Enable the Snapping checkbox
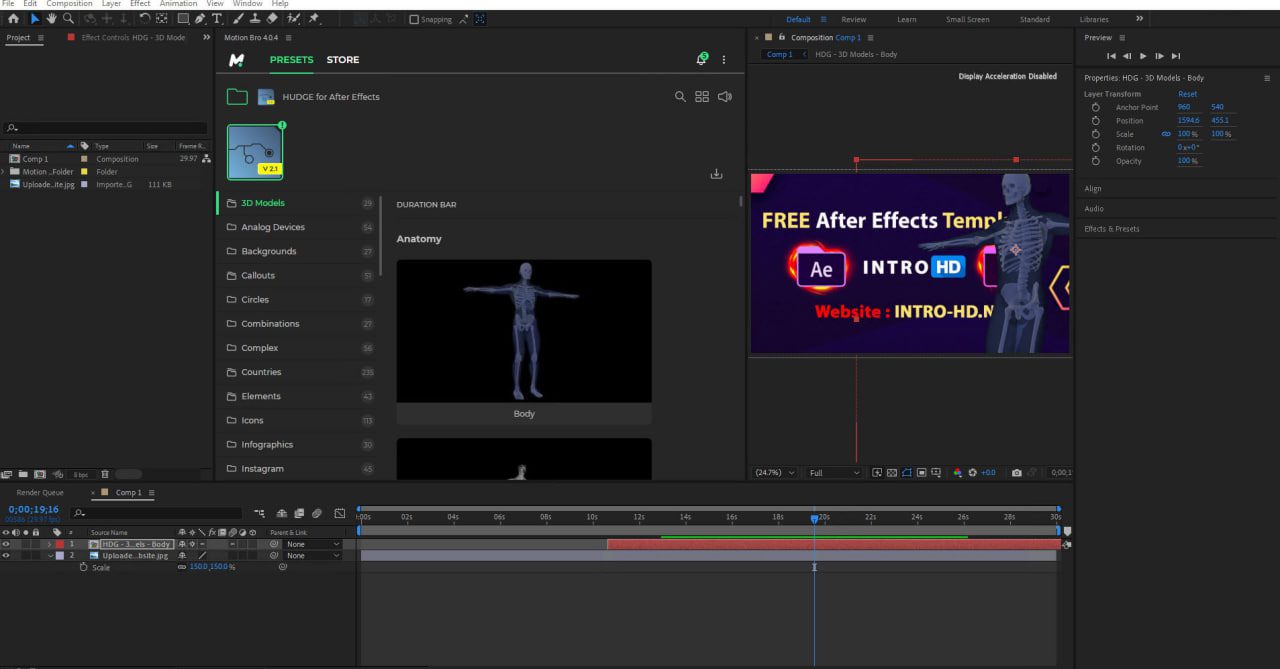Screen dimensions: 1280x669 pos(414,19)
